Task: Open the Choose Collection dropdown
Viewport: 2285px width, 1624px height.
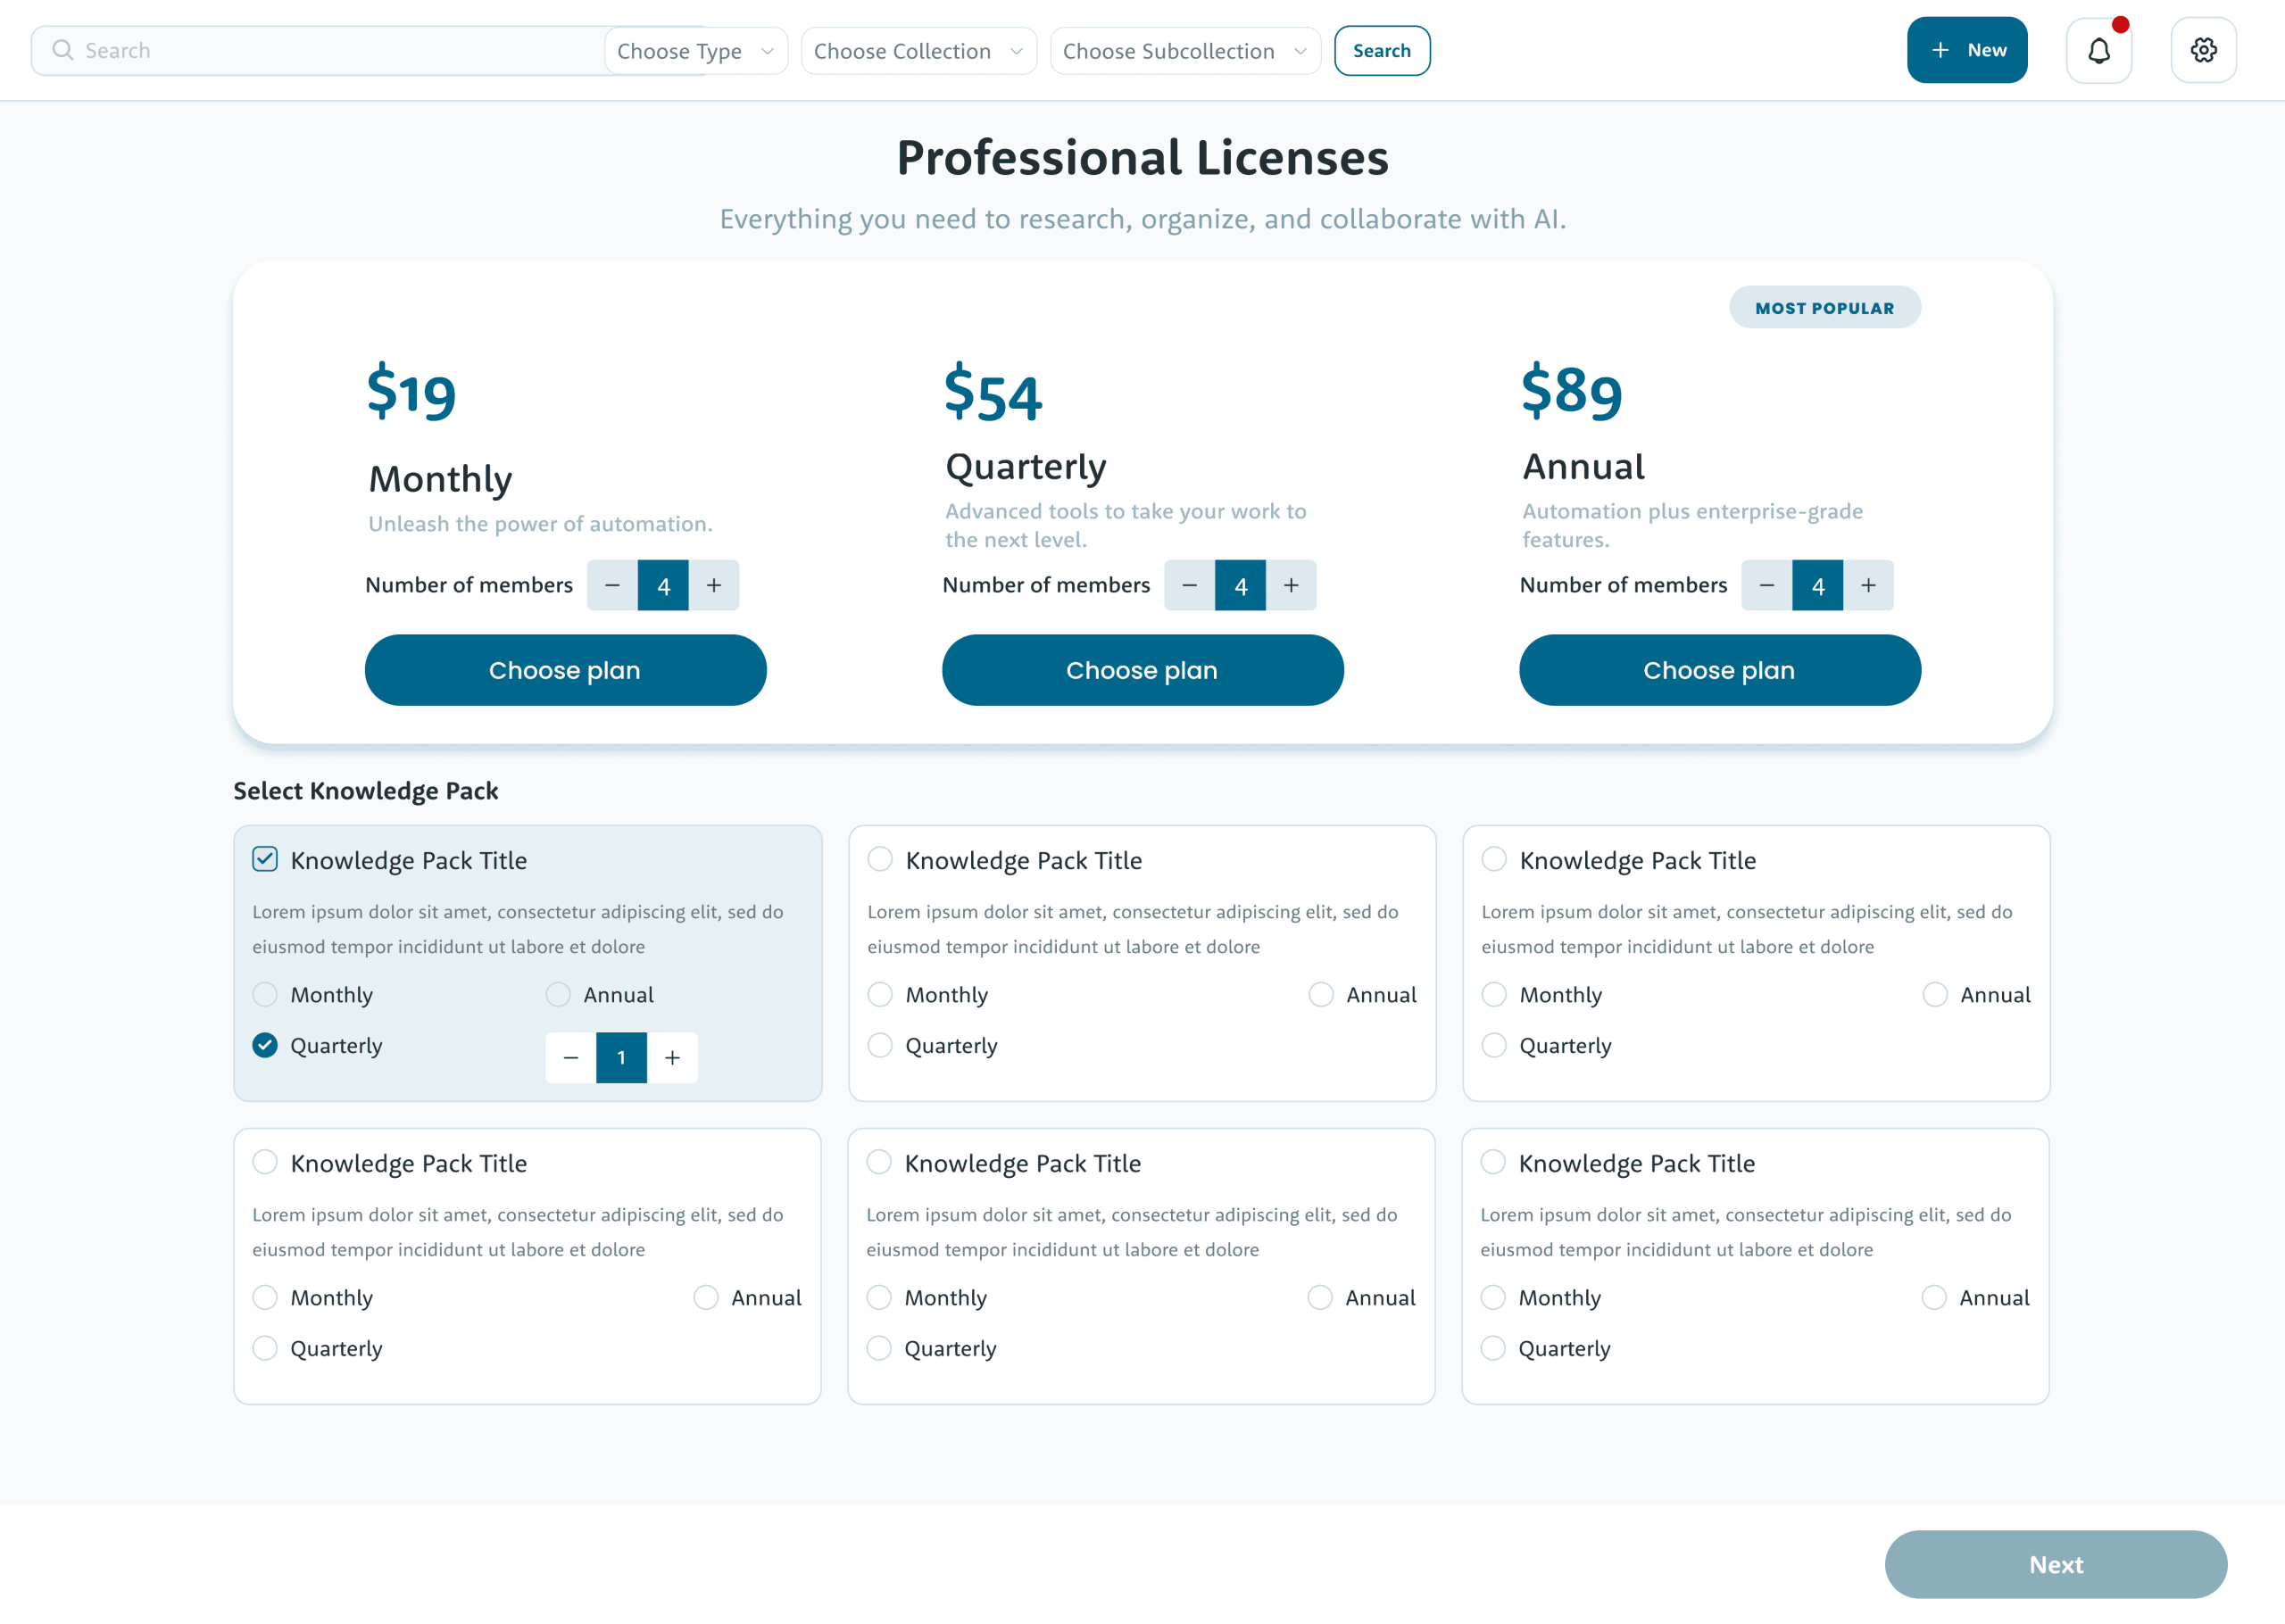Action: click(x=918, y=51)
